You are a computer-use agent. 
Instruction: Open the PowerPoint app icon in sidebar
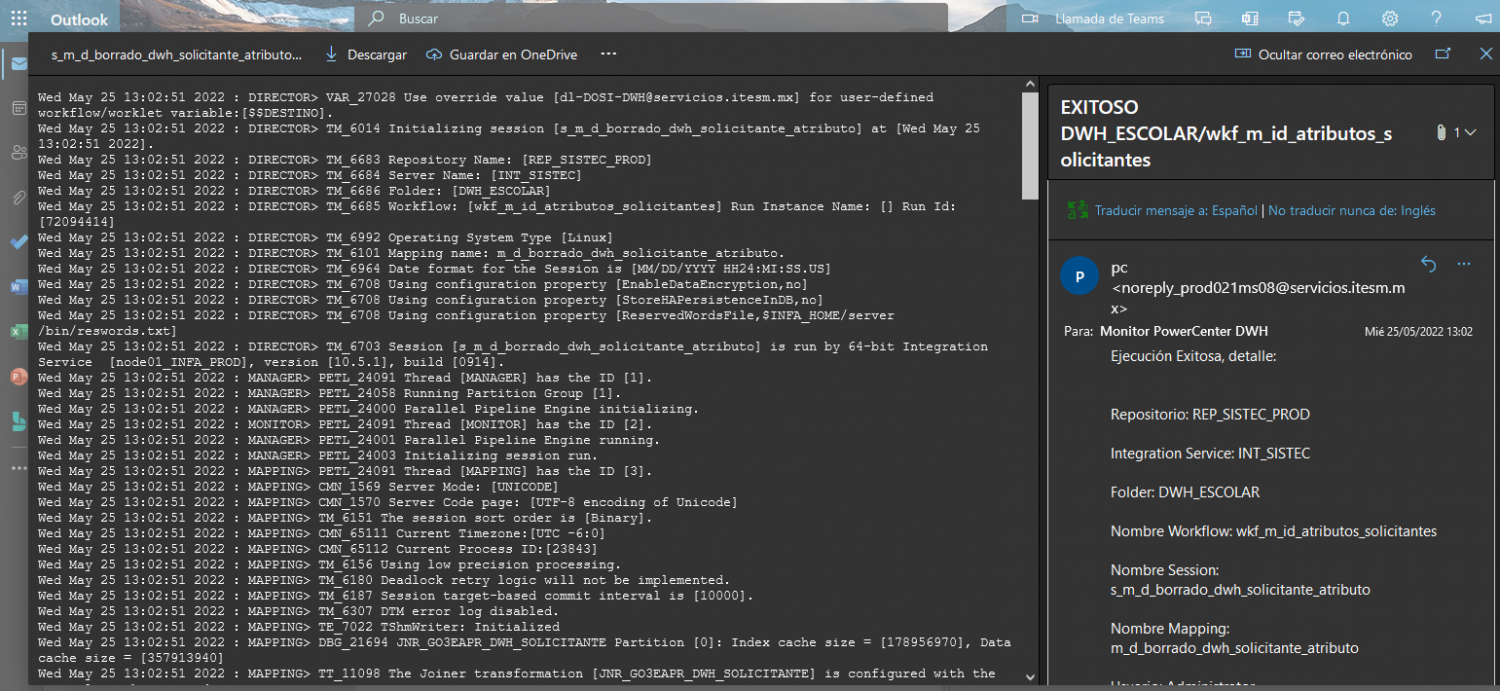click(x=19, y=377)
